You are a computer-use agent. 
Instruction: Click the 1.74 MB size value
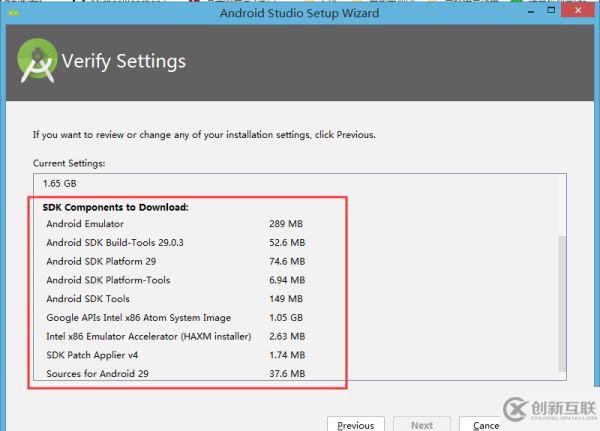(287, 355)
